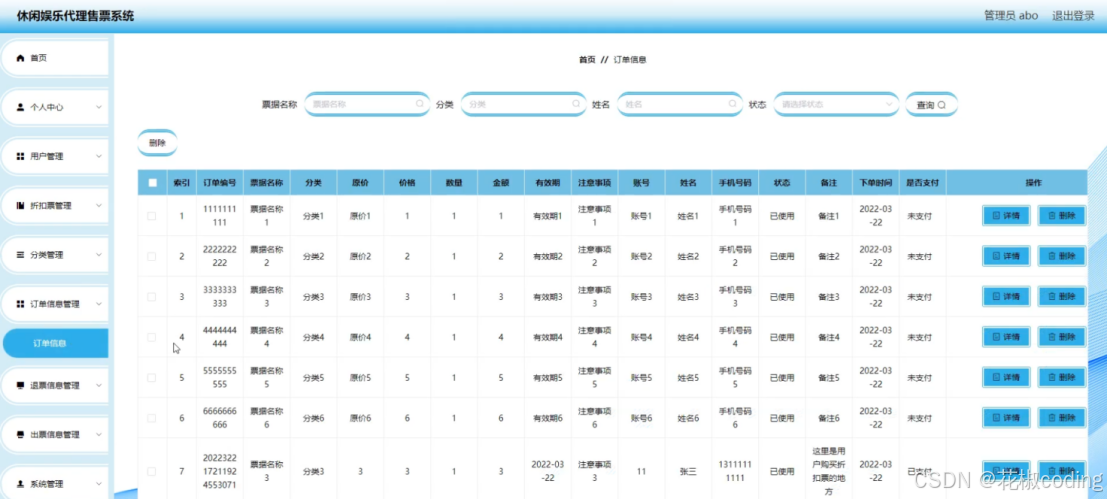Toggle the select-all header checkbox
Screen dimensions: 1107x500
(152, 182)
